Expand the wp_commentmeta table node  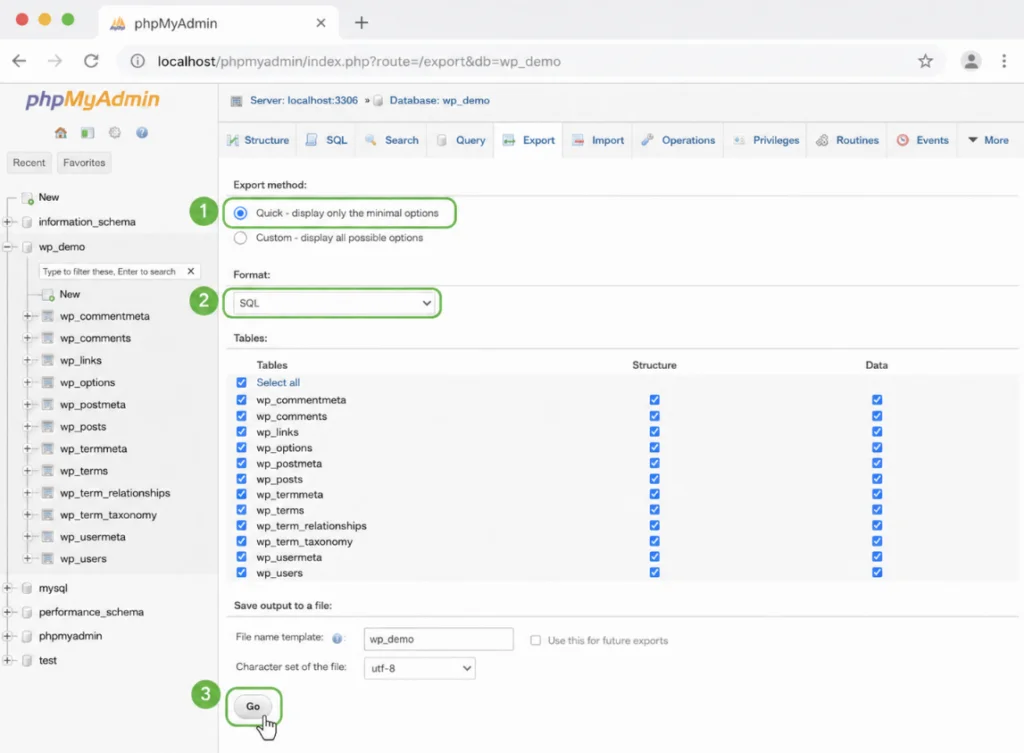27,315
